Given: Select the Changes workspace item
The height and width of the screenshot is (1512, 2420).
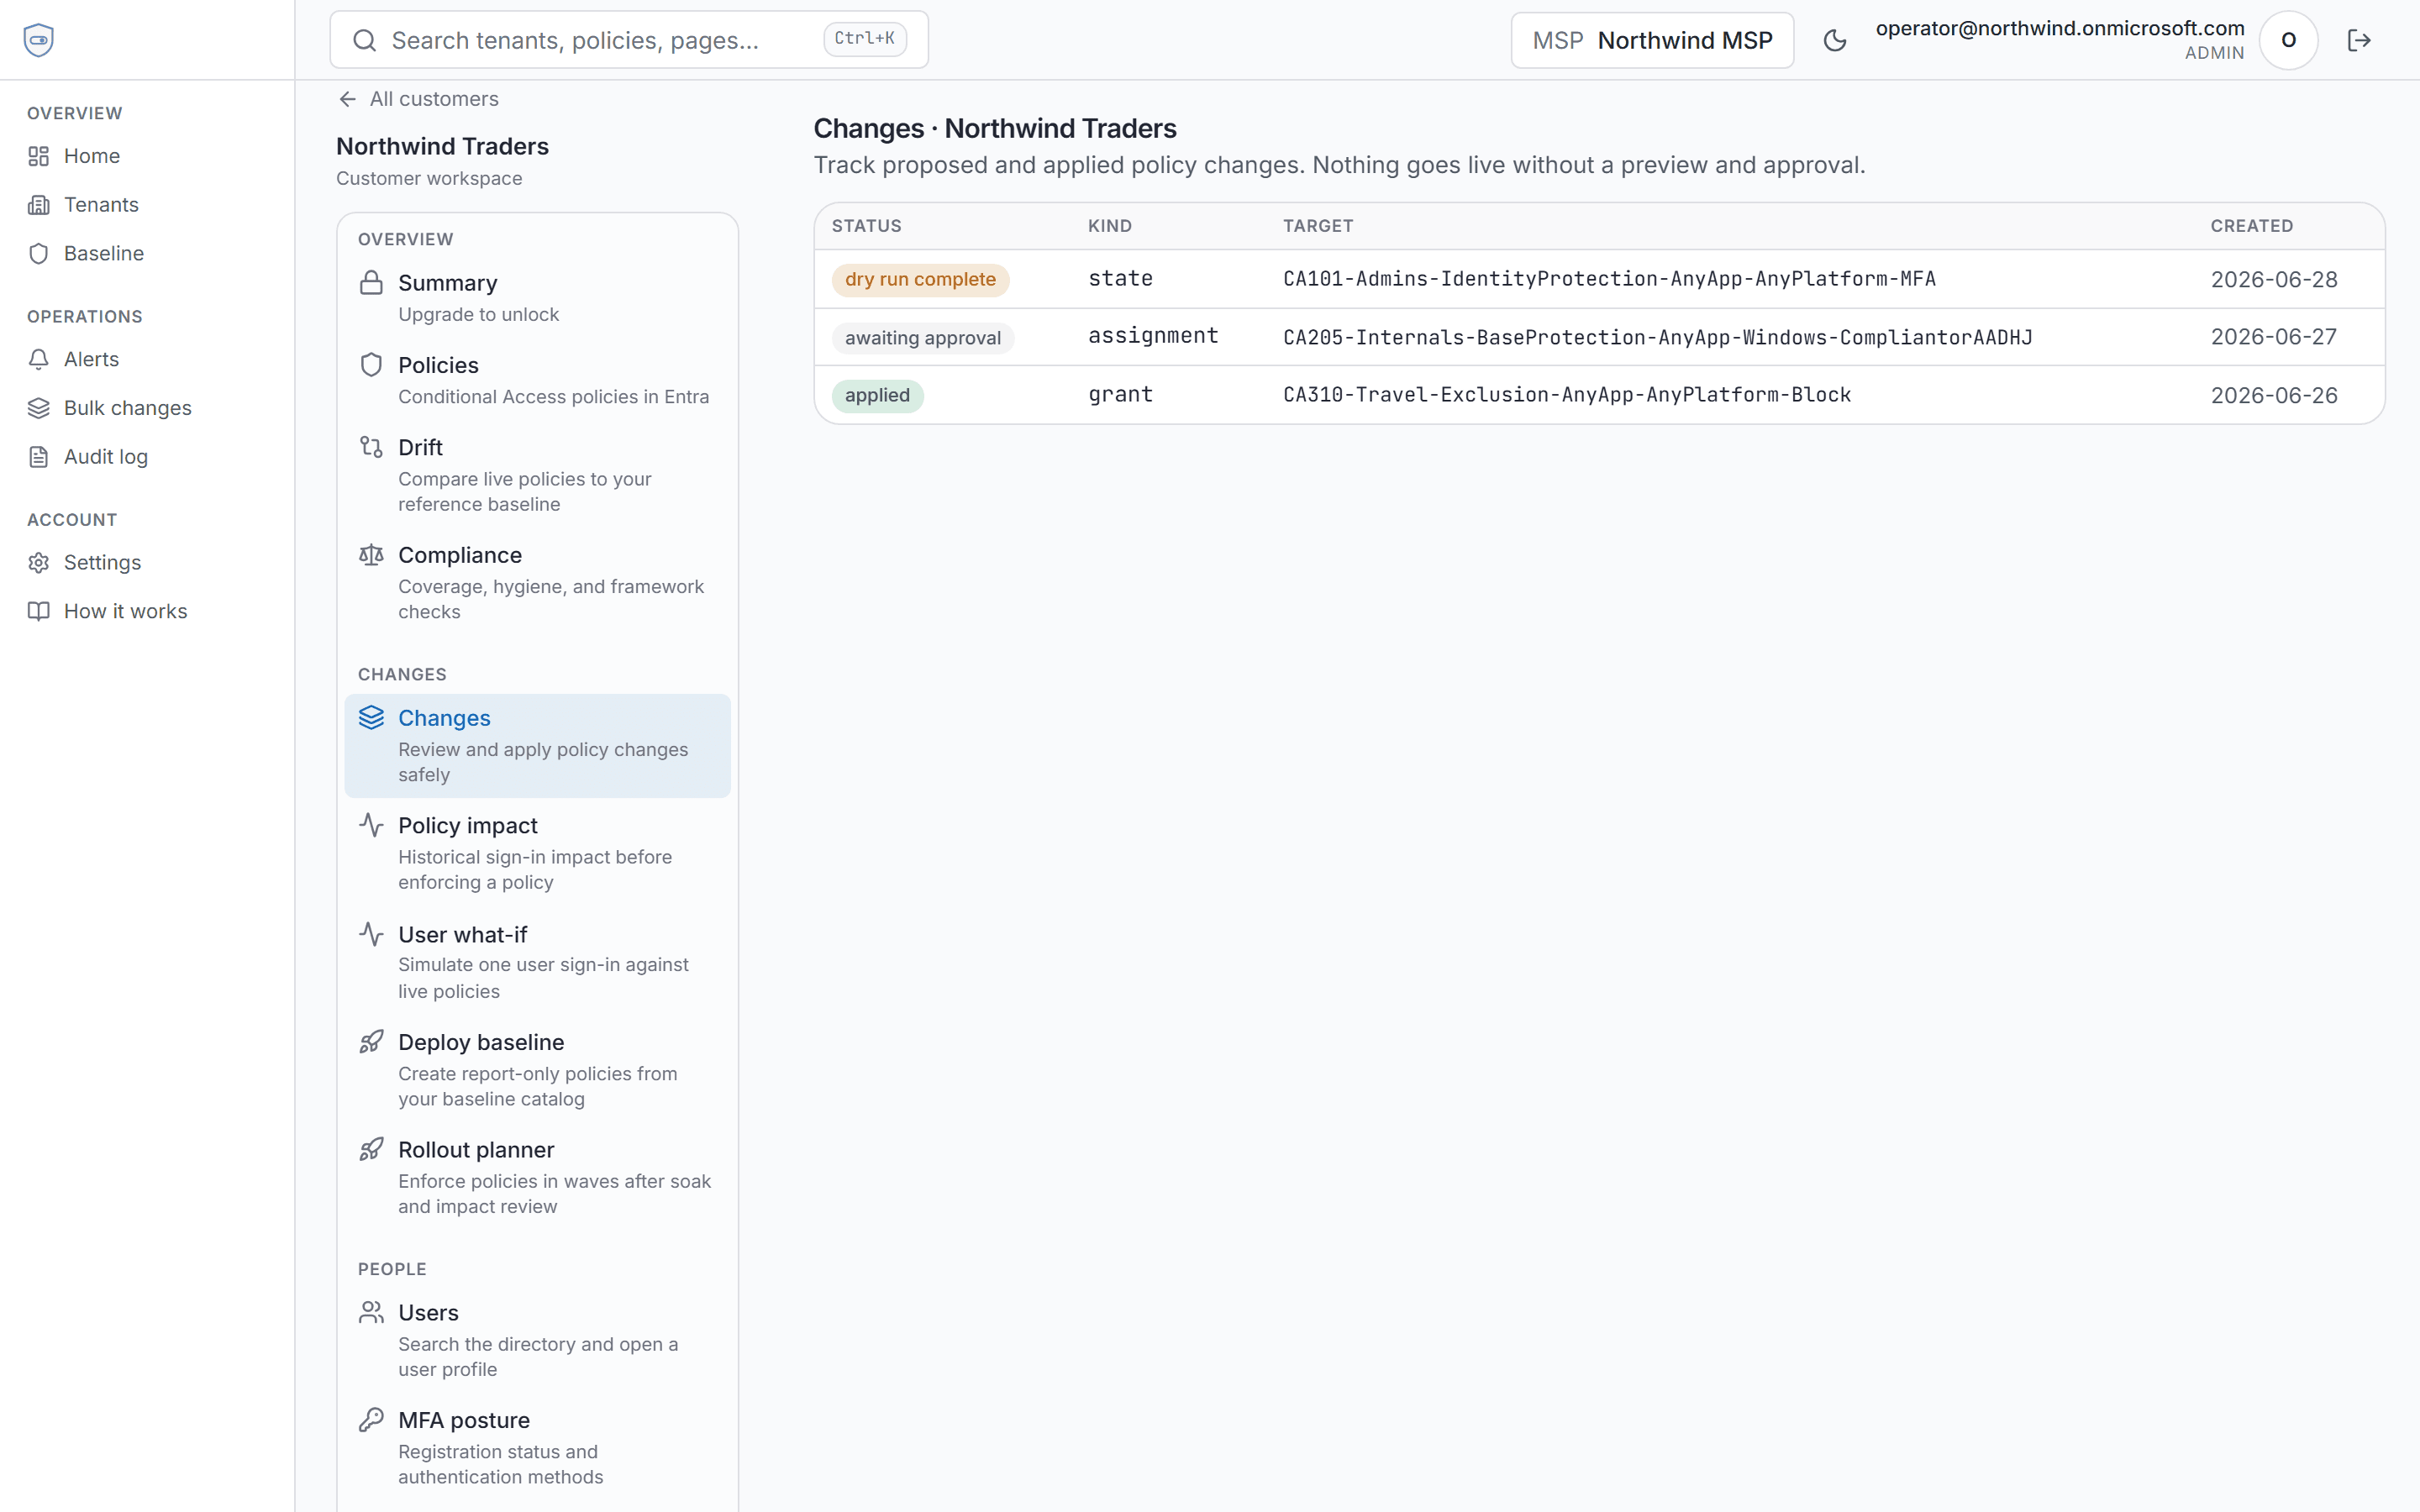Looking at the screenshot, I should pyautogui.click(x=537, y=746).
